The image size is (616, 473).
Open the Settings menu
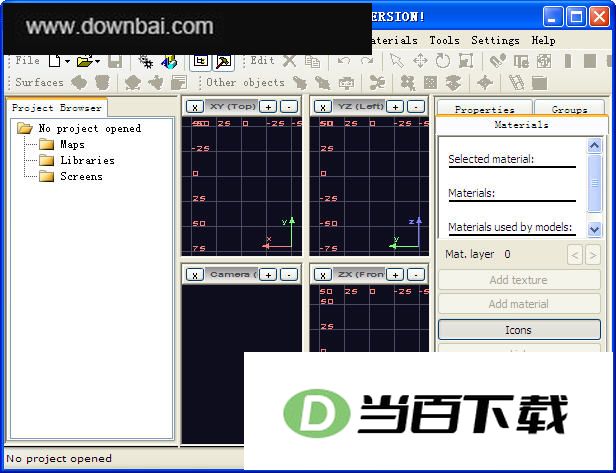tap(495, 40)
